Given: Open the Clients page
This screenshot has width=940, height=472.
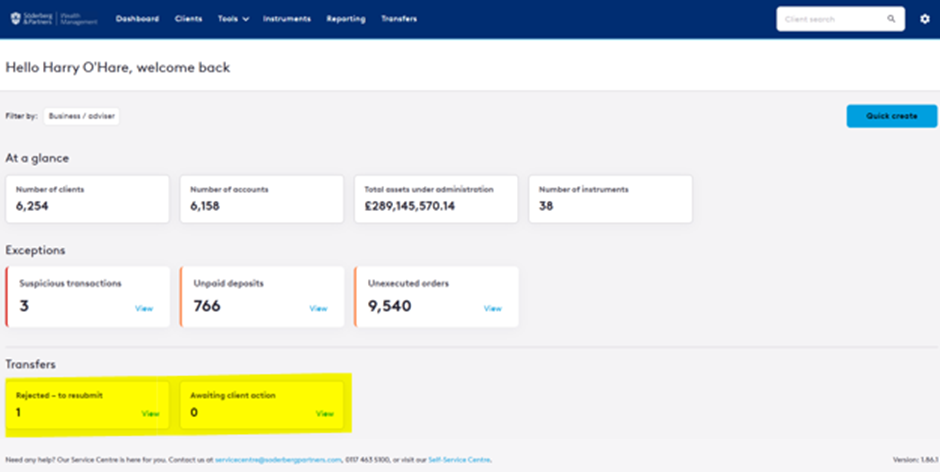Looking at the screenshot, I should click(x=188, y=19).
